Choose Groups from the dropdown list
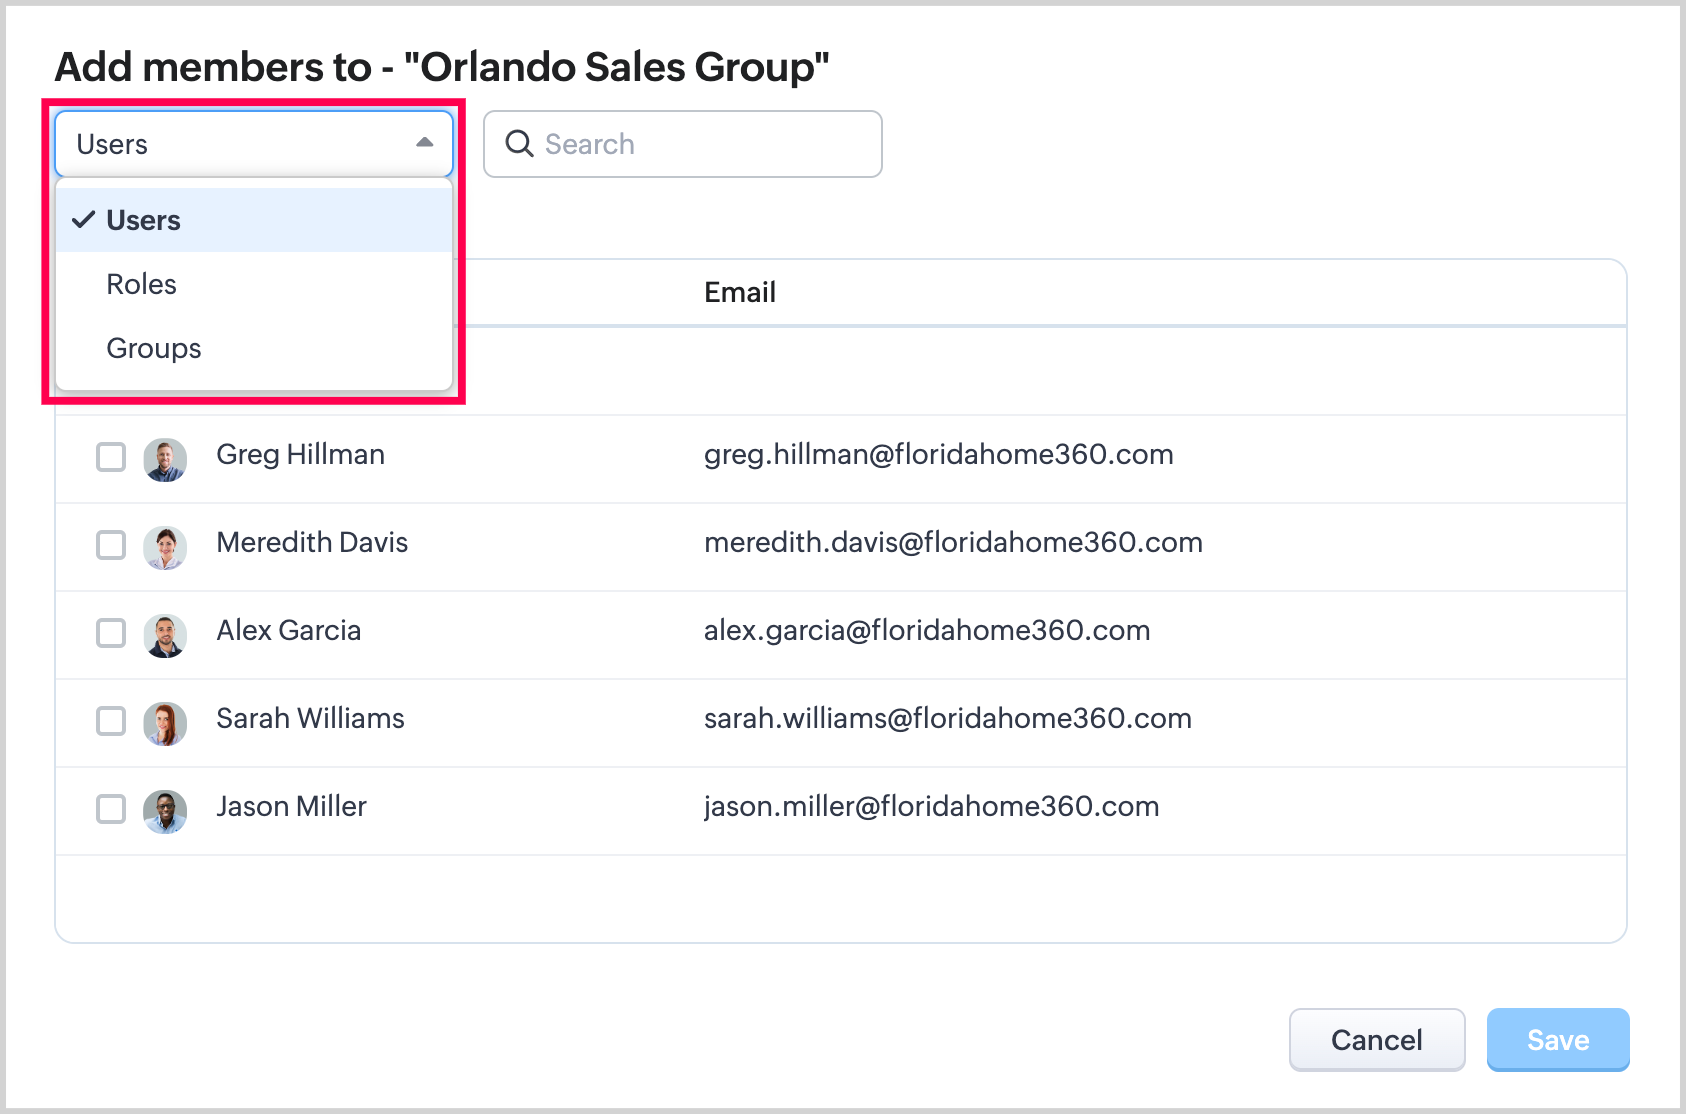This screenshot has width=1686, height=1114. click(154, 349)
